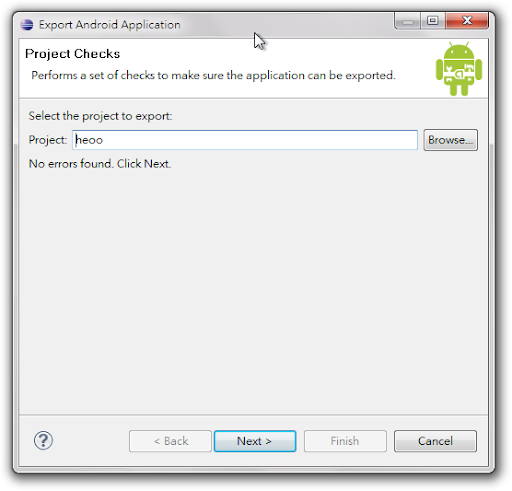Click the 'Export Android Application' window title

click(109, 25)
